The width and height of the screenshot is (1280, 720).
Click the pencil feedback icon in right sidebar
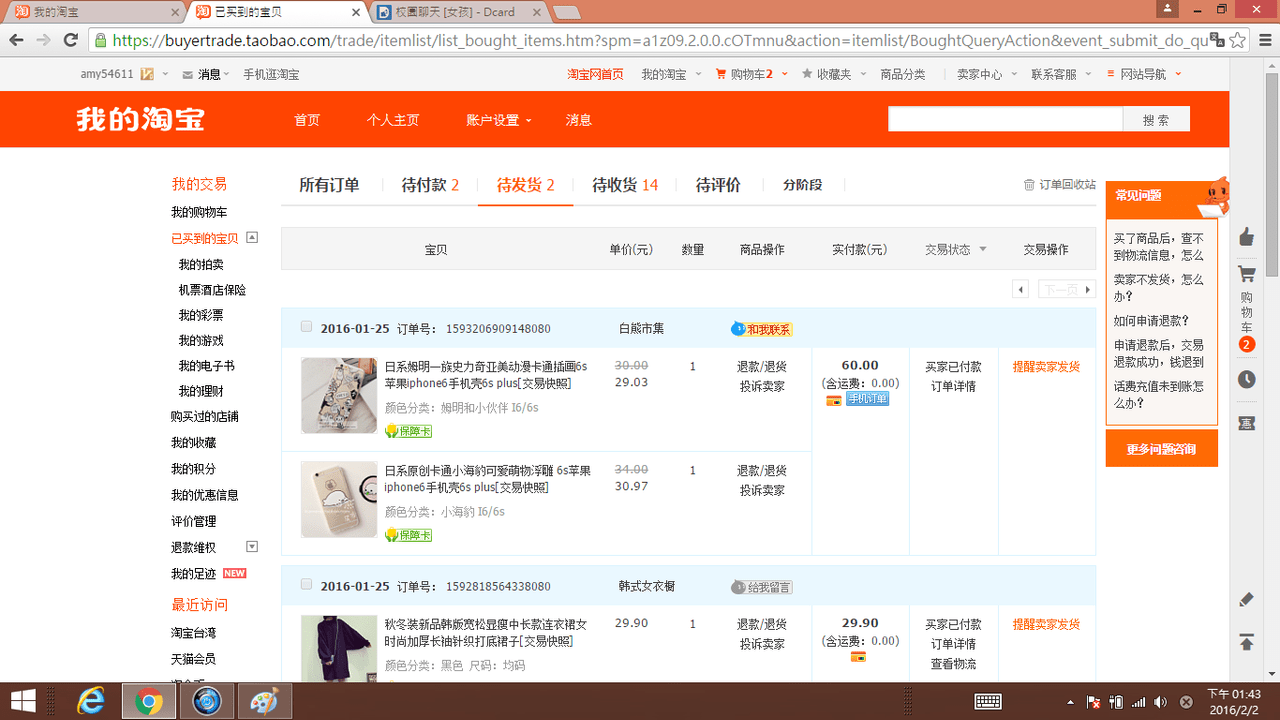(1246, 599)
